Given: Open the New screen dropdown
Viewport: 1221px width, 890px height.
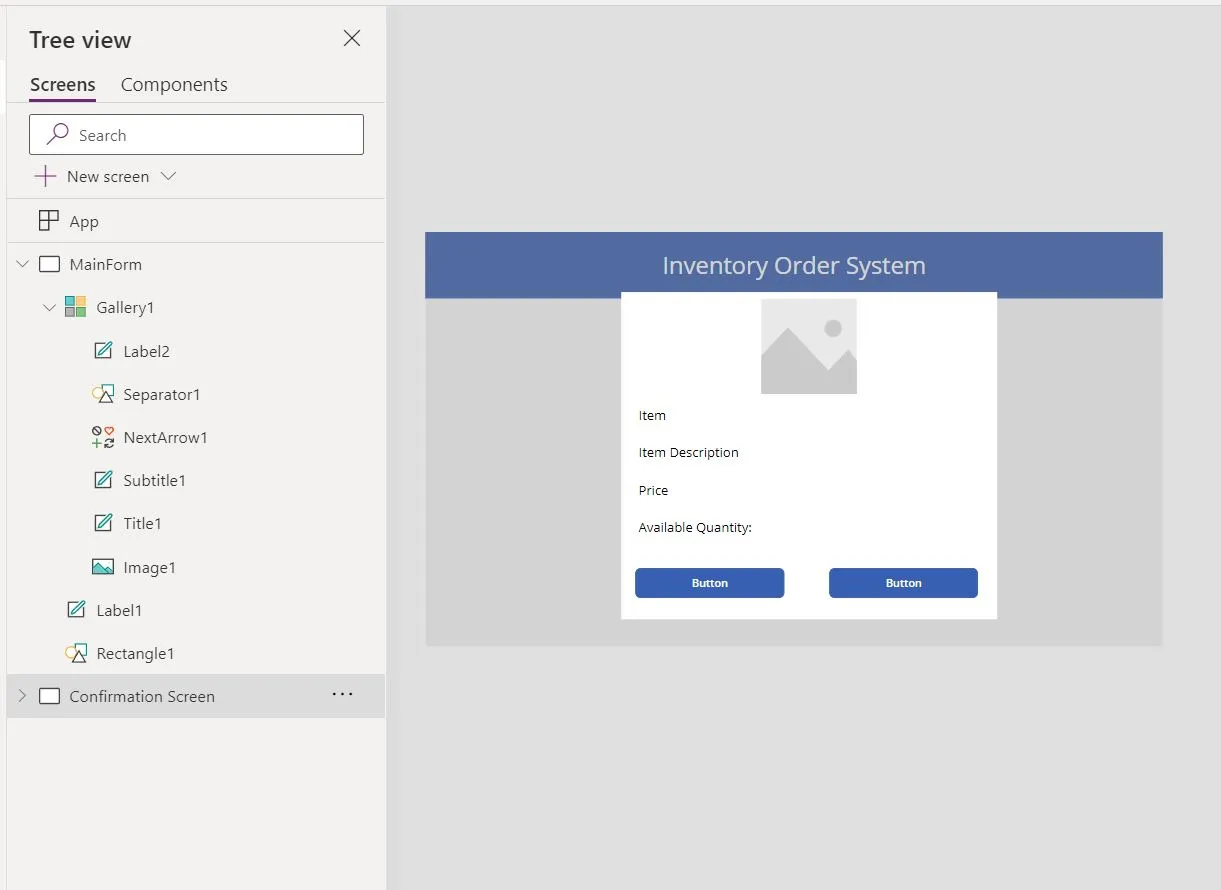Looking at the screenshot, I should point(168,176).
